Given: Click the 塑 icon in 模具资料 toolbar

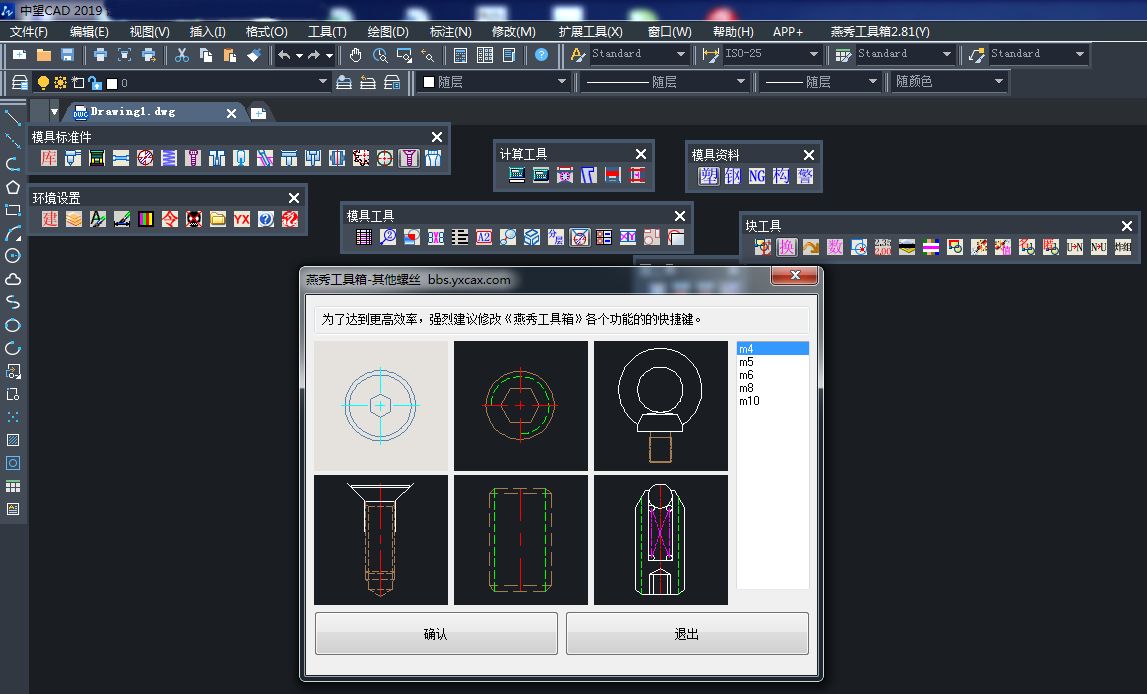Looking at the screenshot, I should [x=708, y=176].
